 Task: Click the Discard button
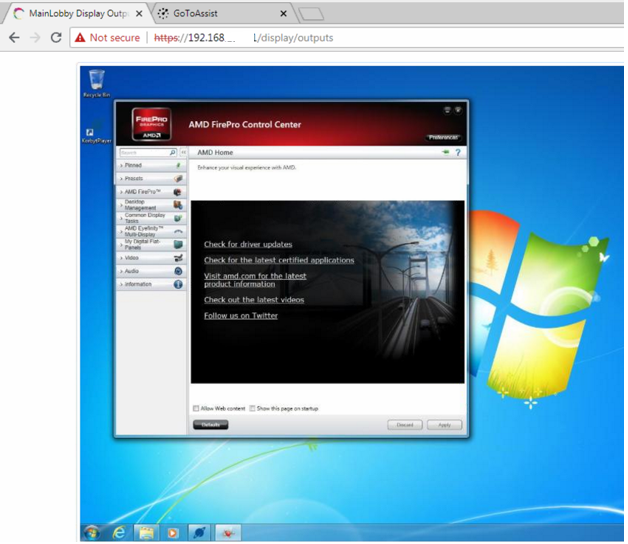point(405,425)
